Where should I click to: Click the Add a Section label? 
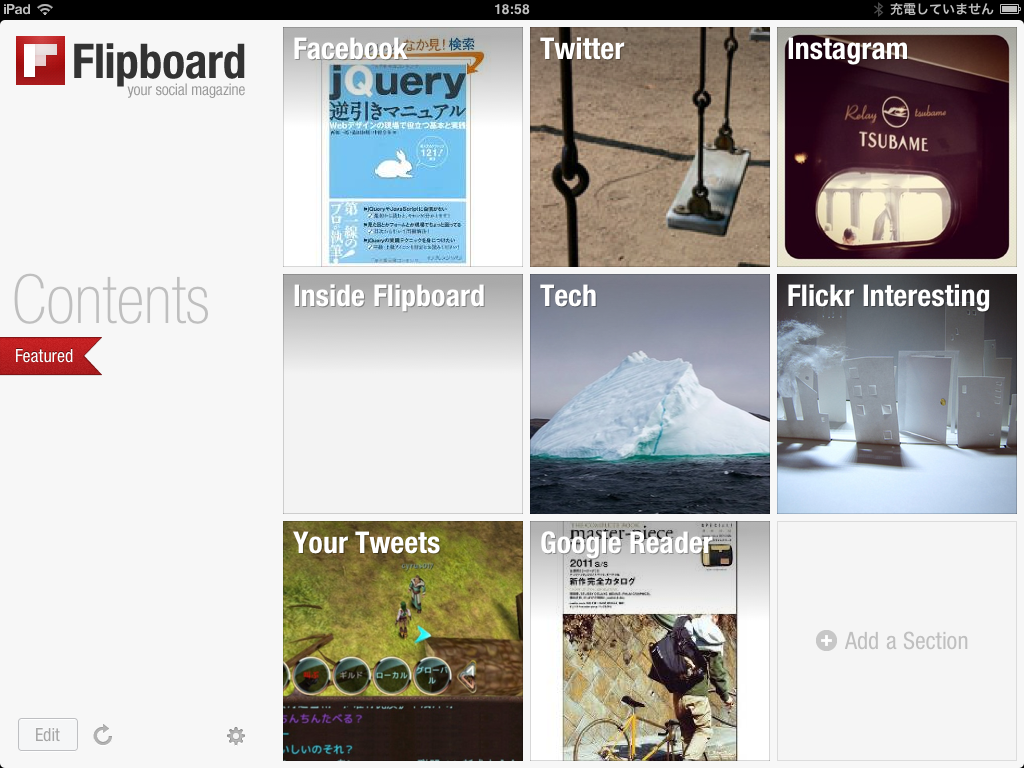click(906, 641)
